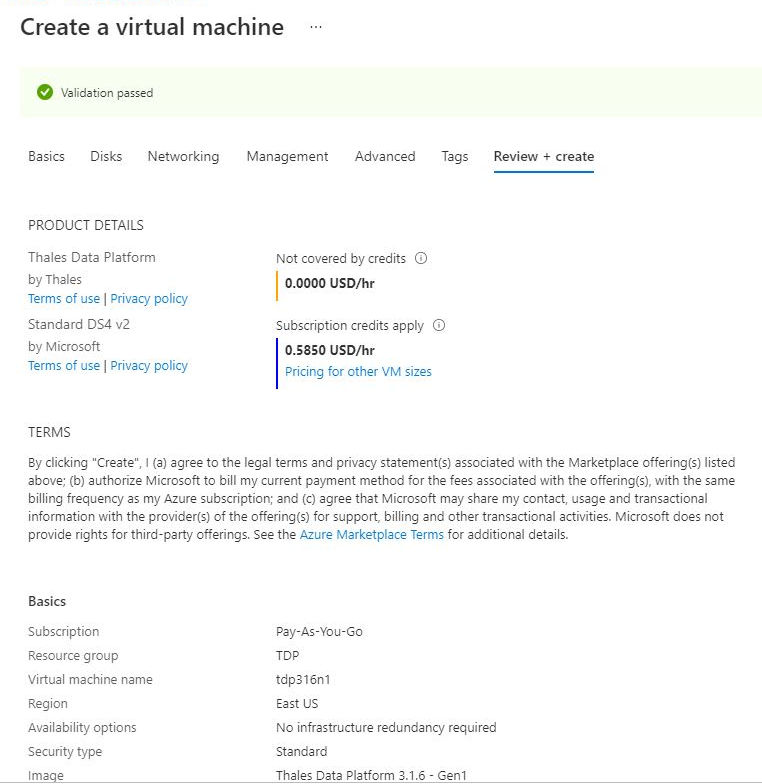Click the Validation passed message text
The image size is (762, 784).
tap(107, 93)
